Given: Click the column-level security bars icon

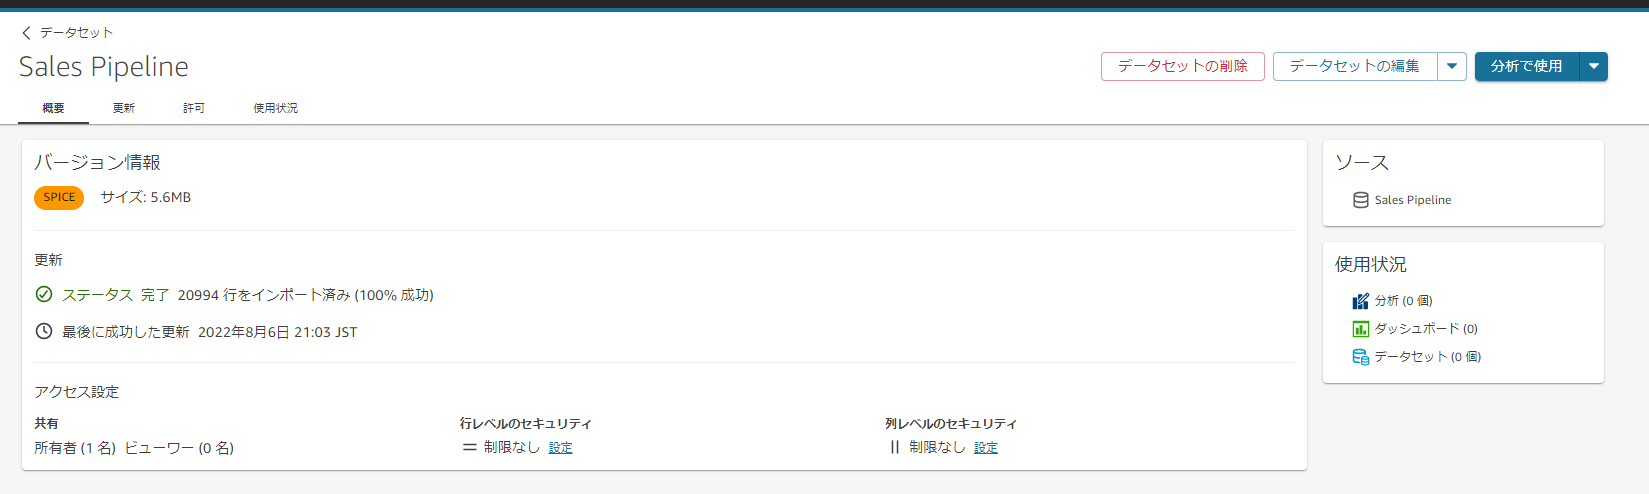Looking at the screenshot, I should click(894, 447).
